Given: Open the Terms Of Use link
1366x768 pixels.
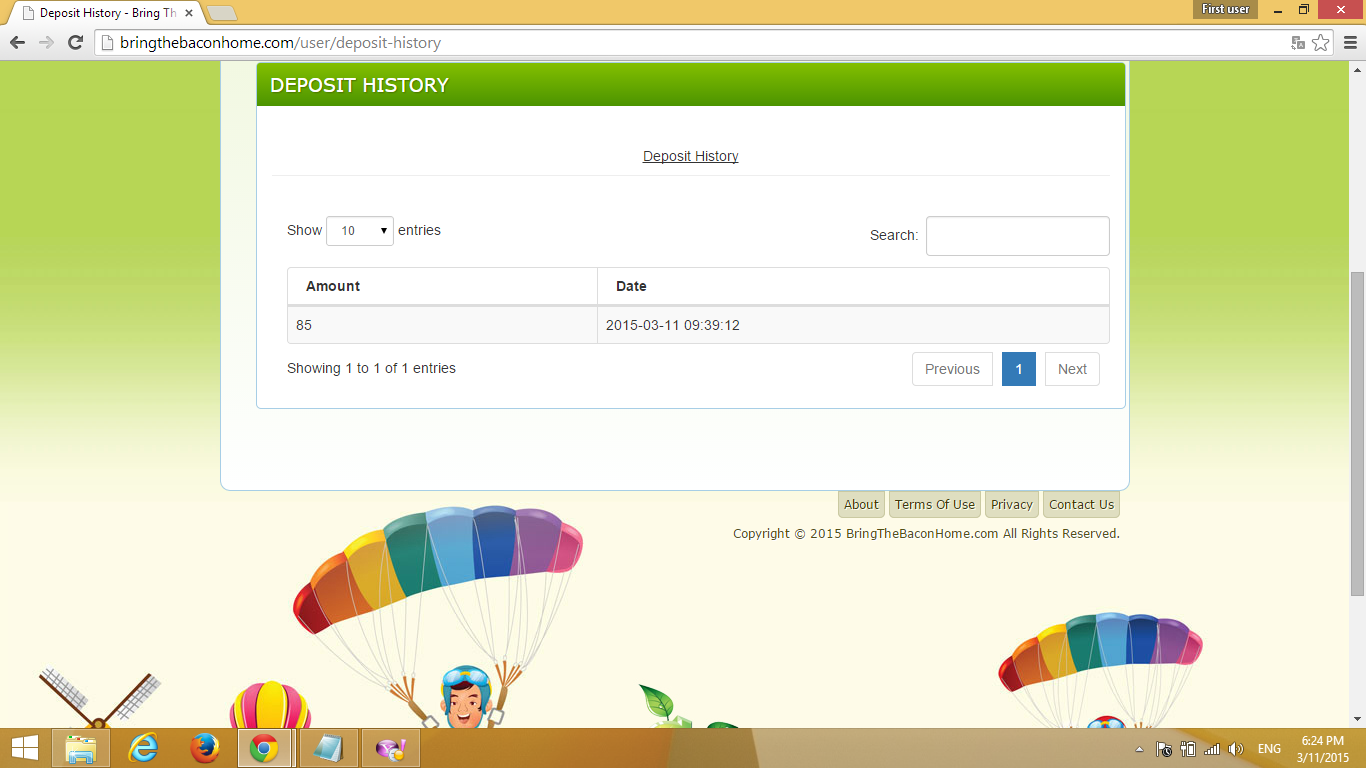Looking at the screenshot, I should coord(934,504).
